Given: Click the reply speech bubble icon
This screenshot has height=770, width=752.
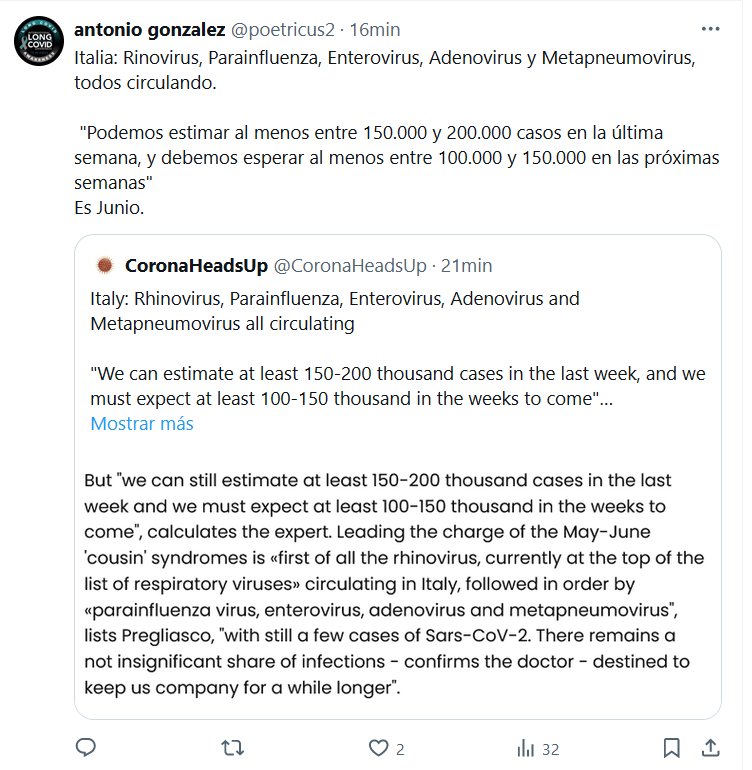Looking at the screenshot, I should click(x=87, y=748).
